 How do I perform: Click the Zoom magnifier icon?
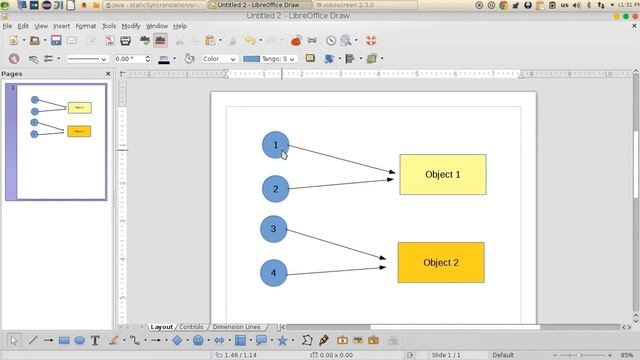(x=346, y=40)
